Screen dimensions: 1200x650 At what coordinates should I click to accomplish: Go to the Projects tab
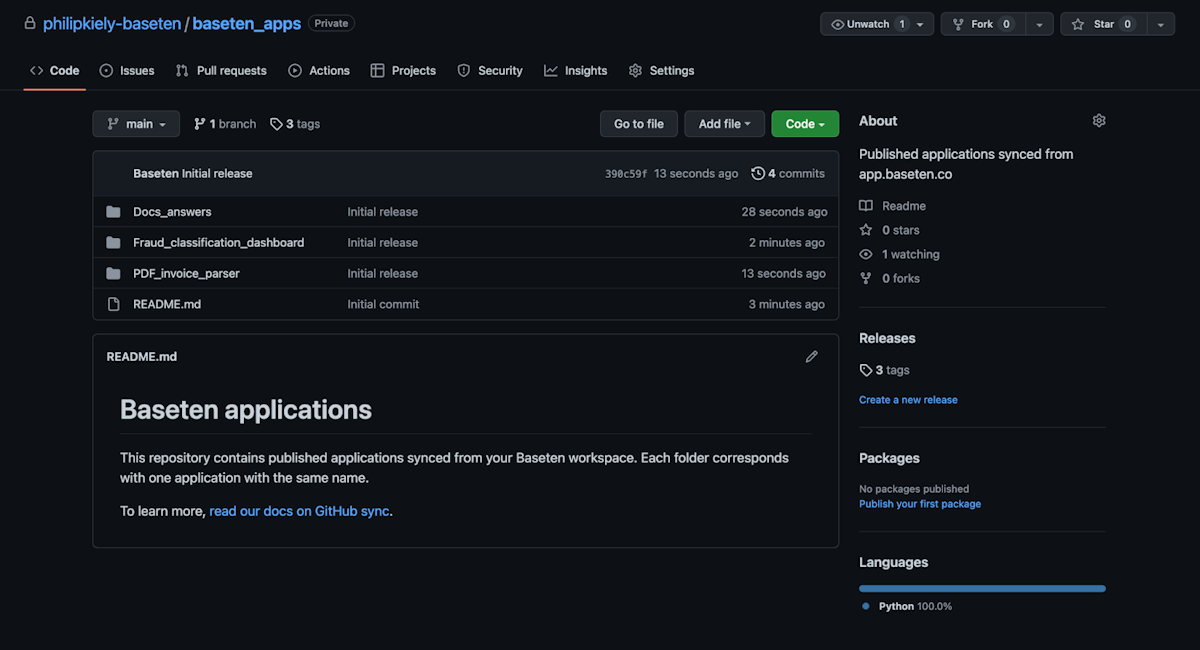(403, 71)
